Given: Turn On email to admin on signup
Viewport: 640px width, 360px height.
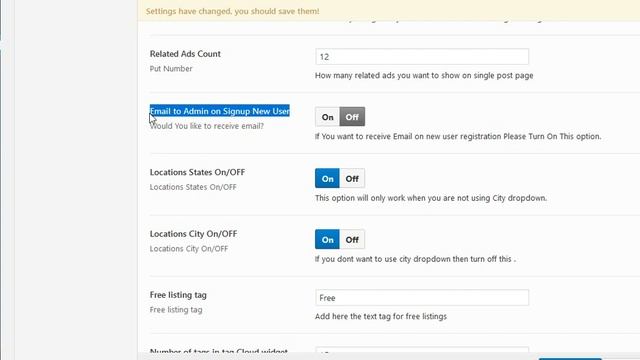Looking at the screenshot, I should tap(327, 117).
